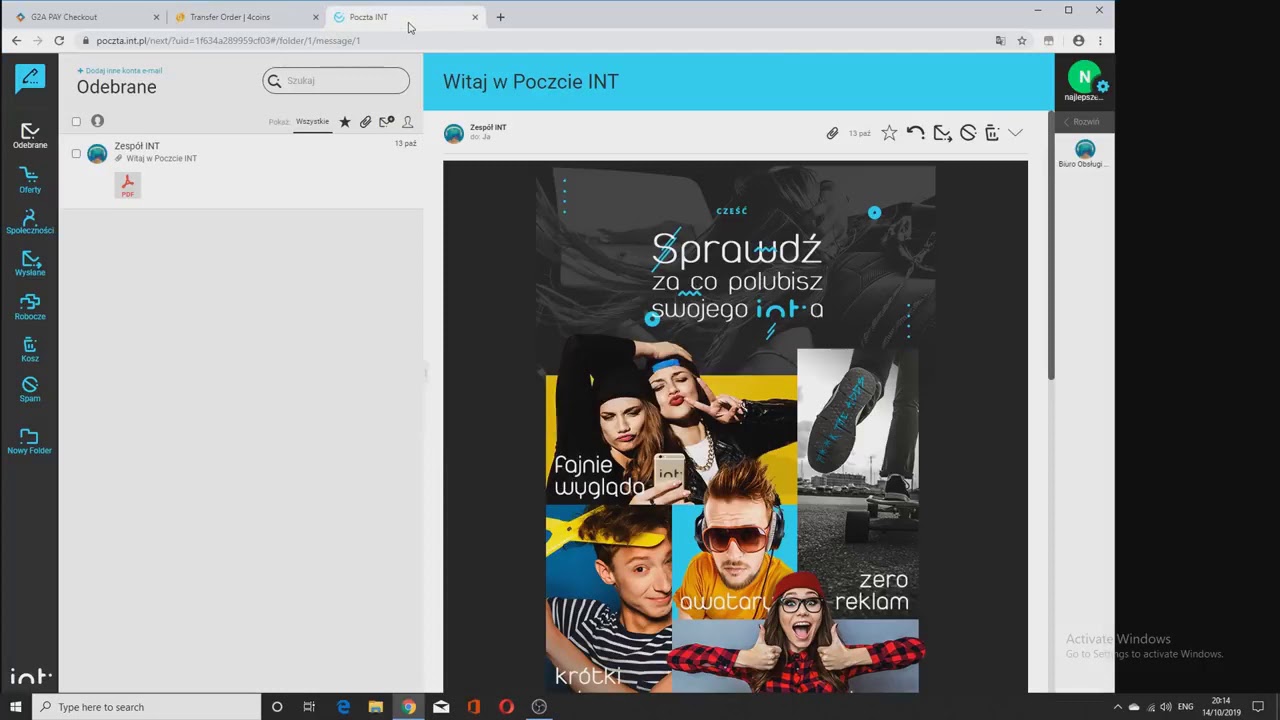This screenshot has height=720, width=1280.
Task: Select the Wszystkie filter tab
Action: click(x=312, y=122)
